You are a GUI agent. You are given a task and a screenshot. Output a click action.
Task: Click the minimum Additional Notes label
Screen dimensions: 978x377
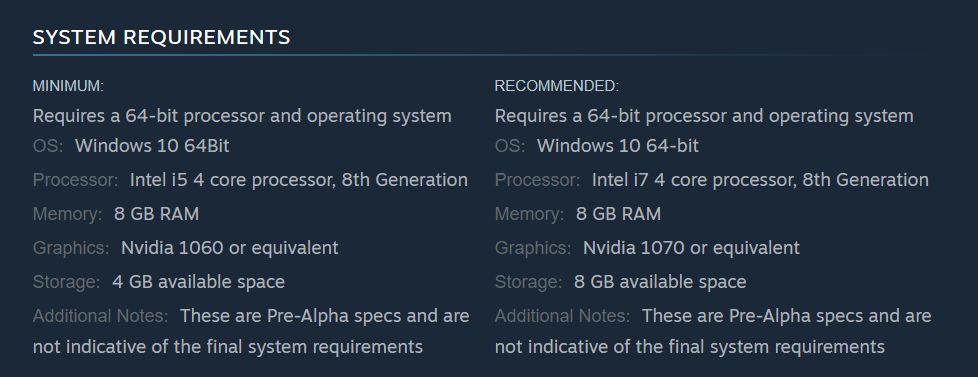tap(100, 316)
